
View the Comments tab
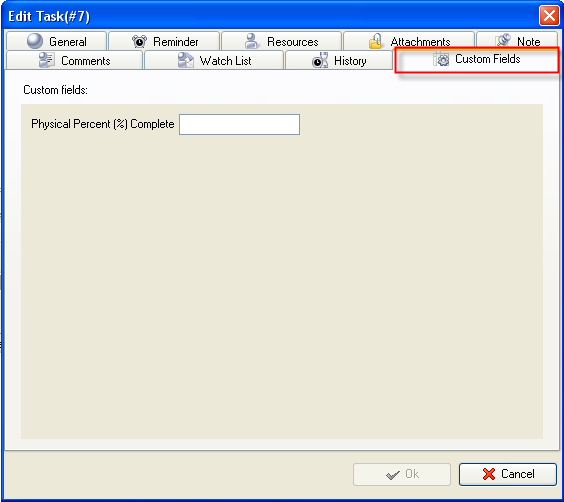[x=74, y=60]
